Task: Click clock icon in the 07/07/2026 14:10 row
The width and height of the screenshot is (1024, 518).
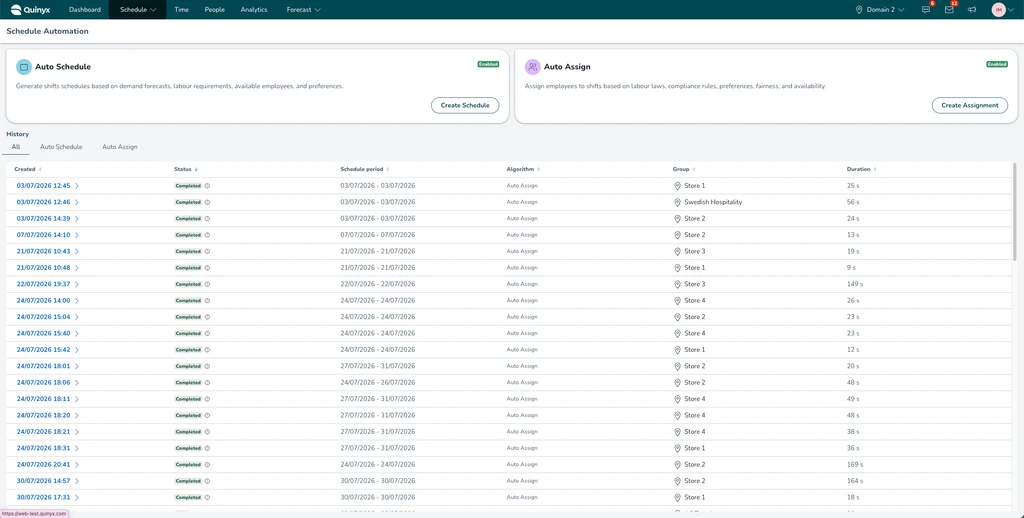Action: (207, 235)
